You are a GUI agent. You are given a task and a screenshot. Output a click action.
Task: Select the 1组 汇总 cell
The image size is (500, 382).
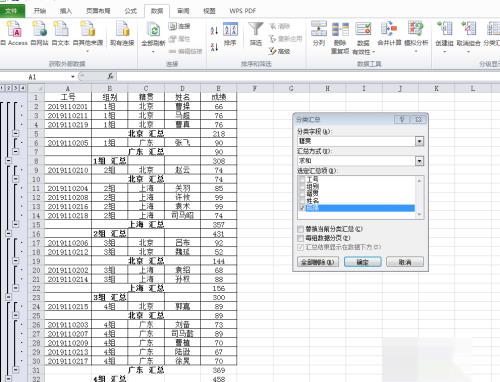click(x=110, y=161)
